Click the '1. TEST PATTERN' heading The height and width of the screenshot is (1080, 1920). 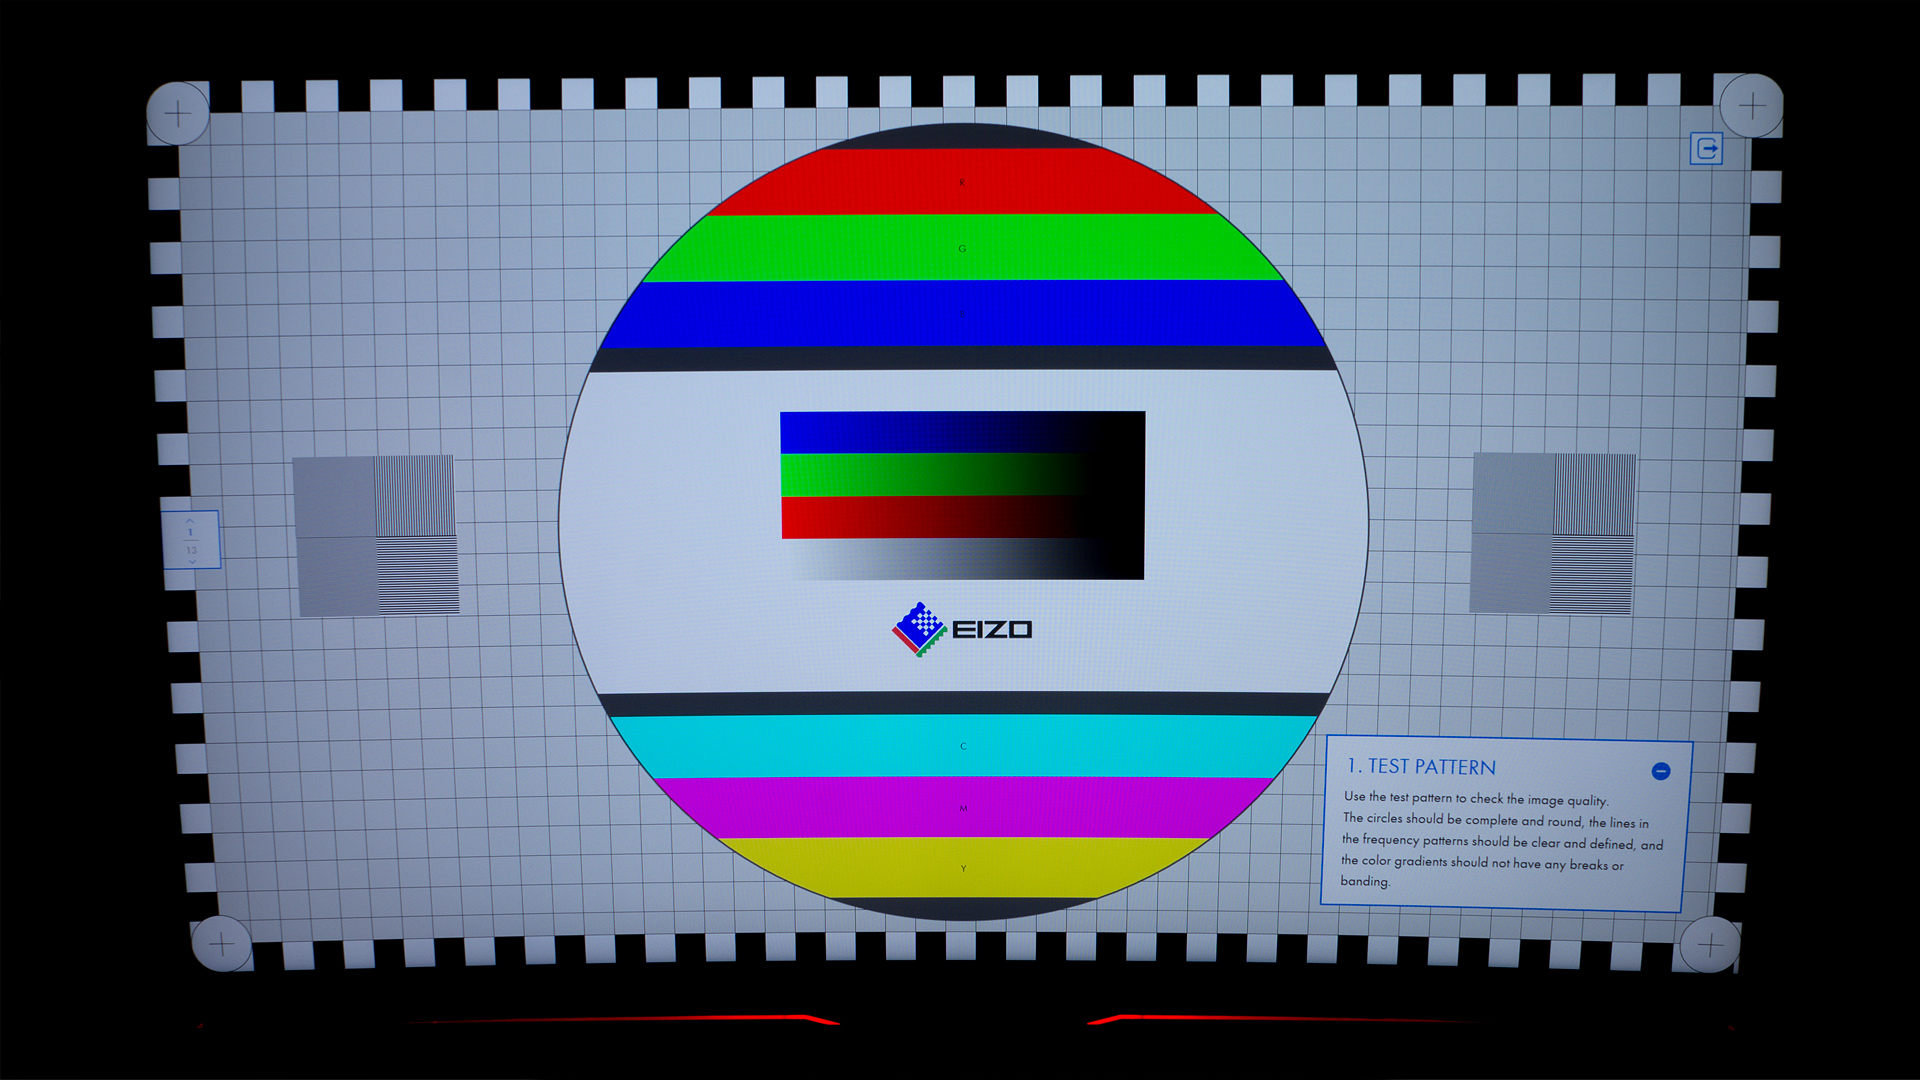pyautogui.click(x=1421, y=767)
